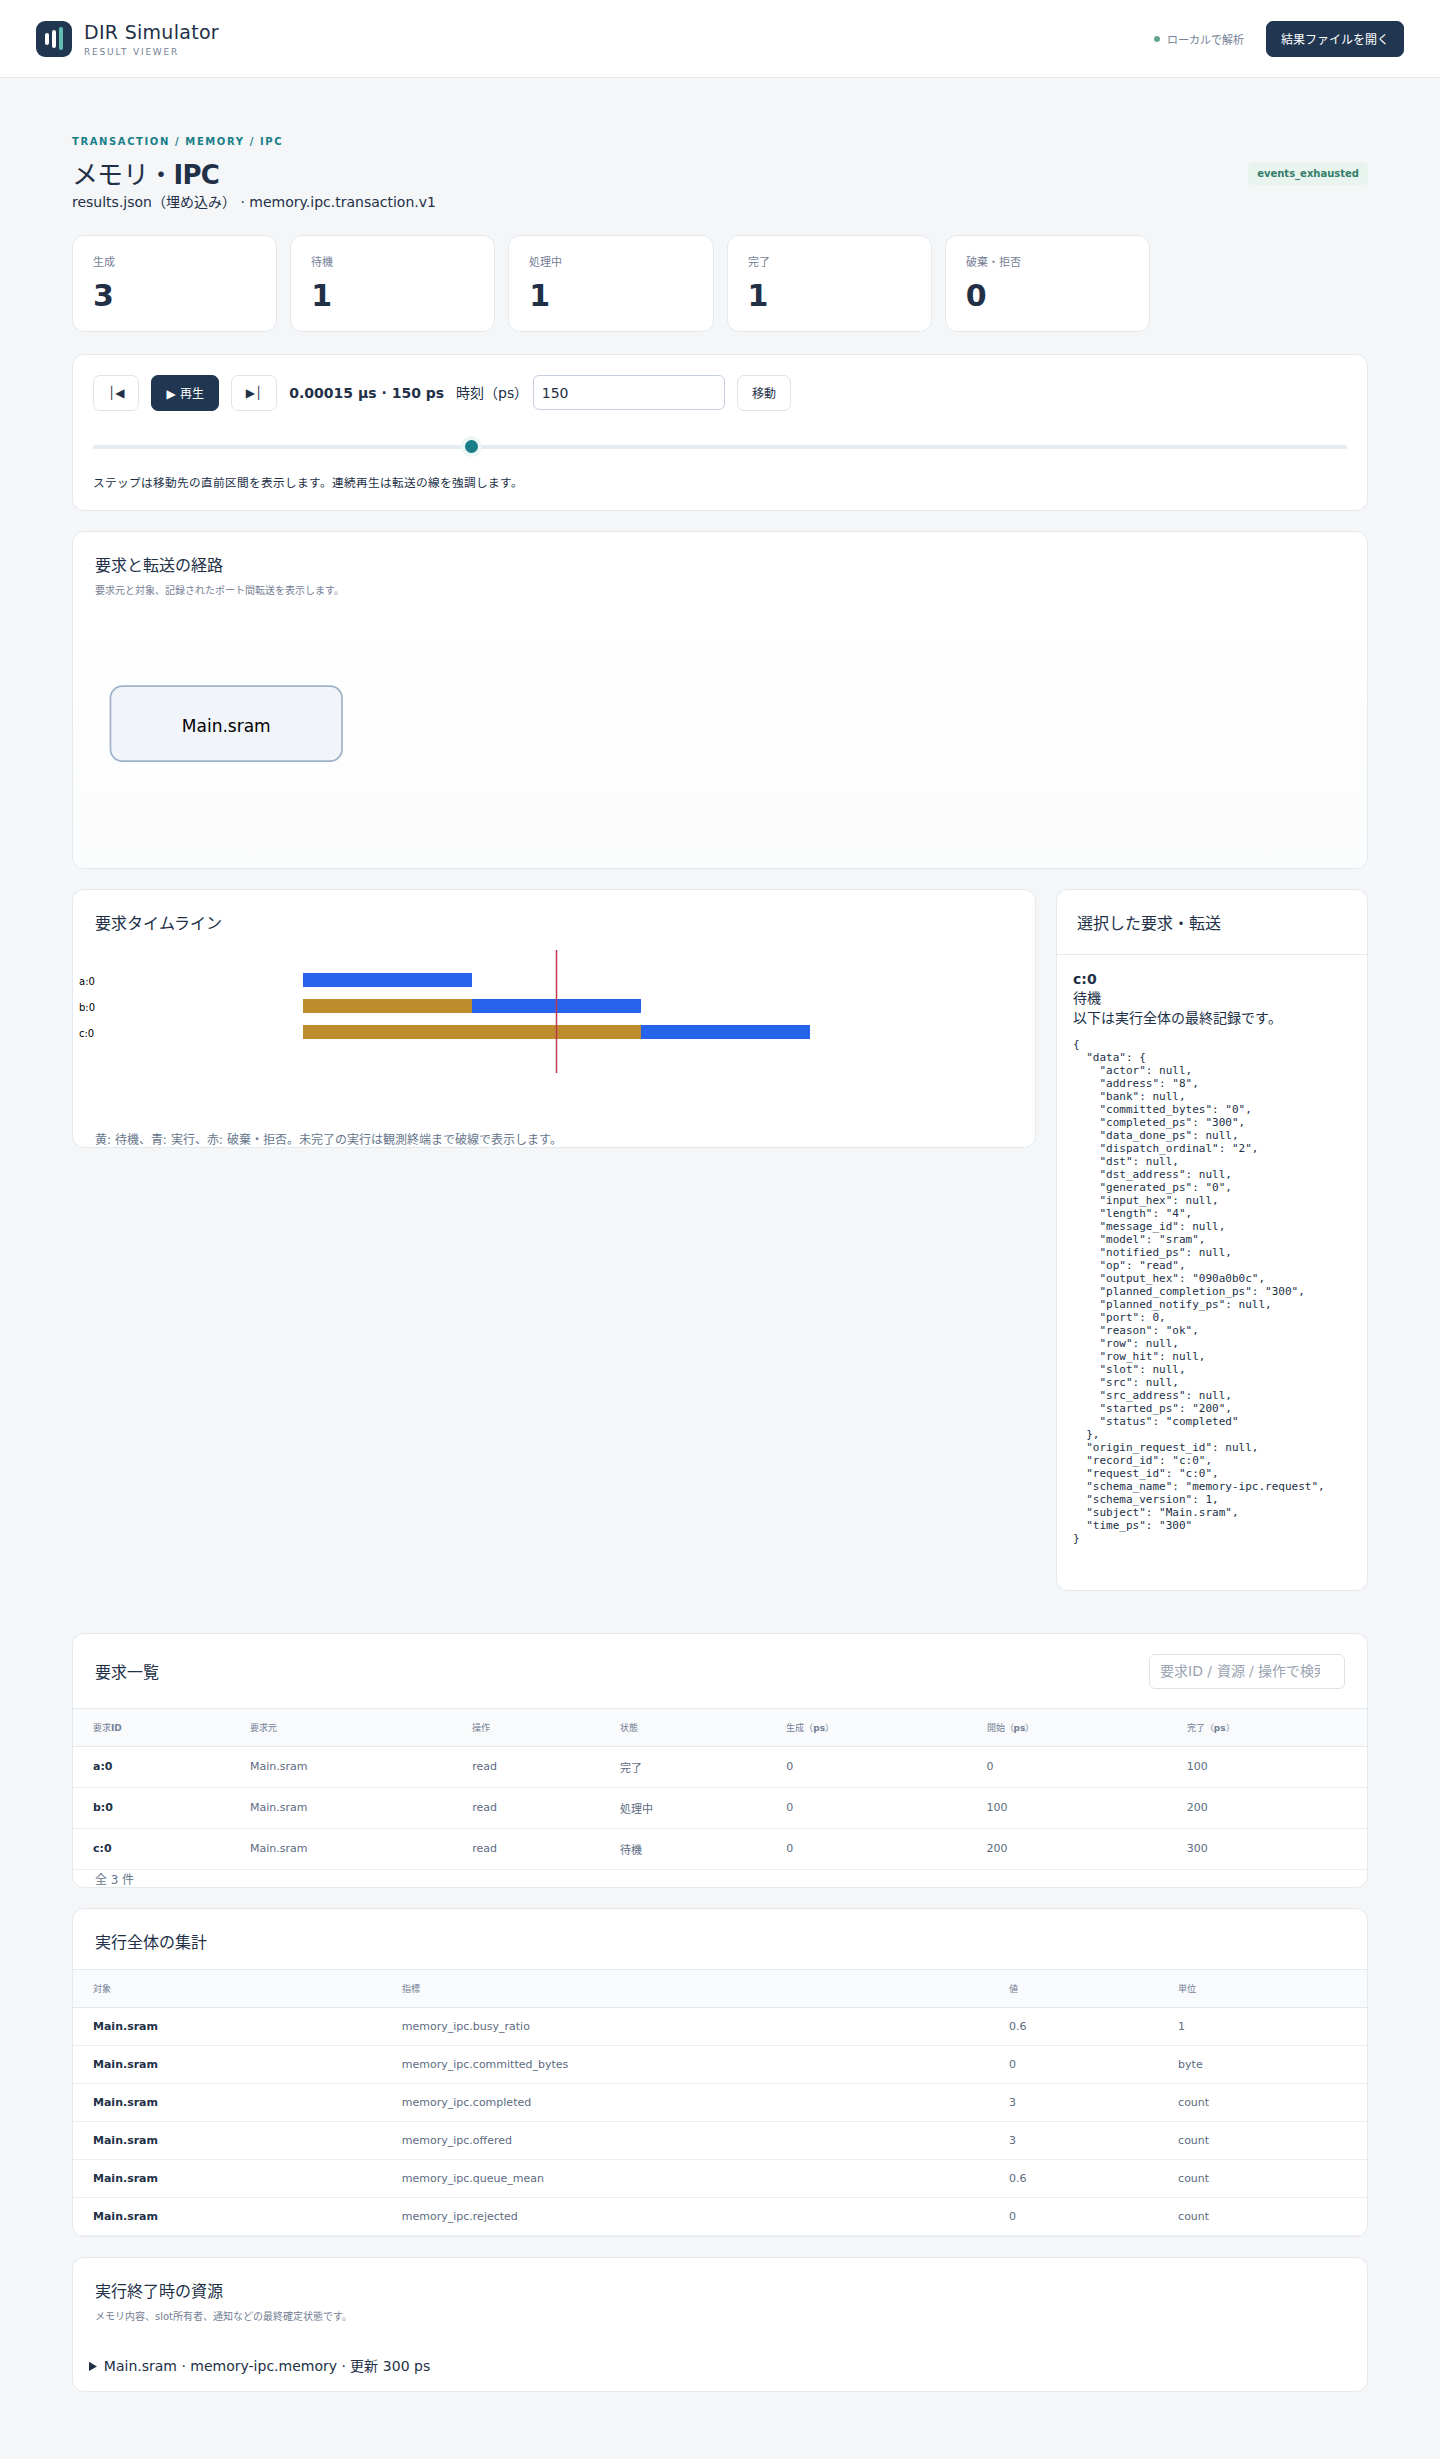Step forward with the next-step button
This screenshot has height=2459, width=1440.
pyautogui.click(x=254, y=393)
